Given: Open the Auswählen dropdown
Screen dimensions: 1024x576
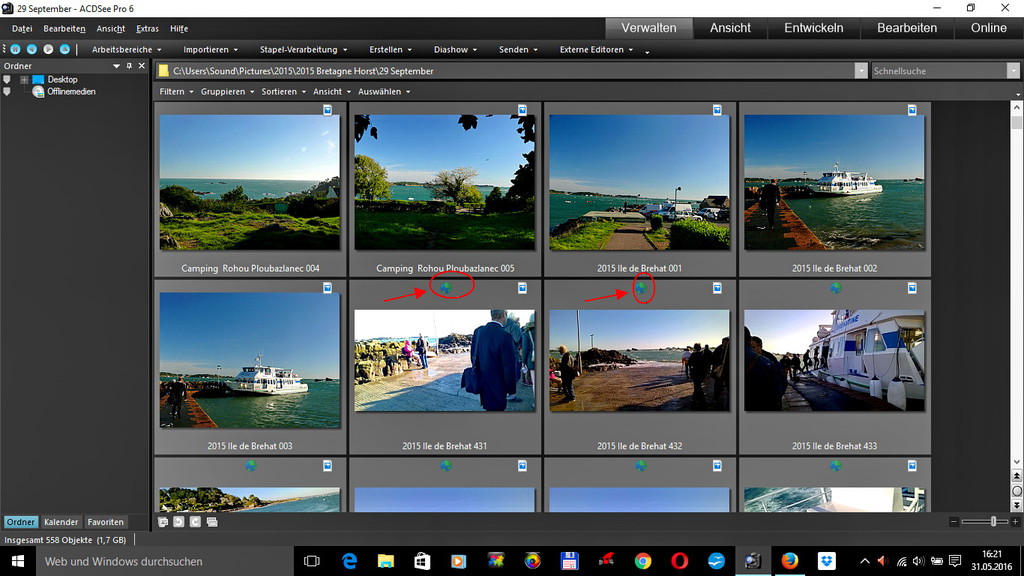Looking at the screenshot, I should click(384, 92).
